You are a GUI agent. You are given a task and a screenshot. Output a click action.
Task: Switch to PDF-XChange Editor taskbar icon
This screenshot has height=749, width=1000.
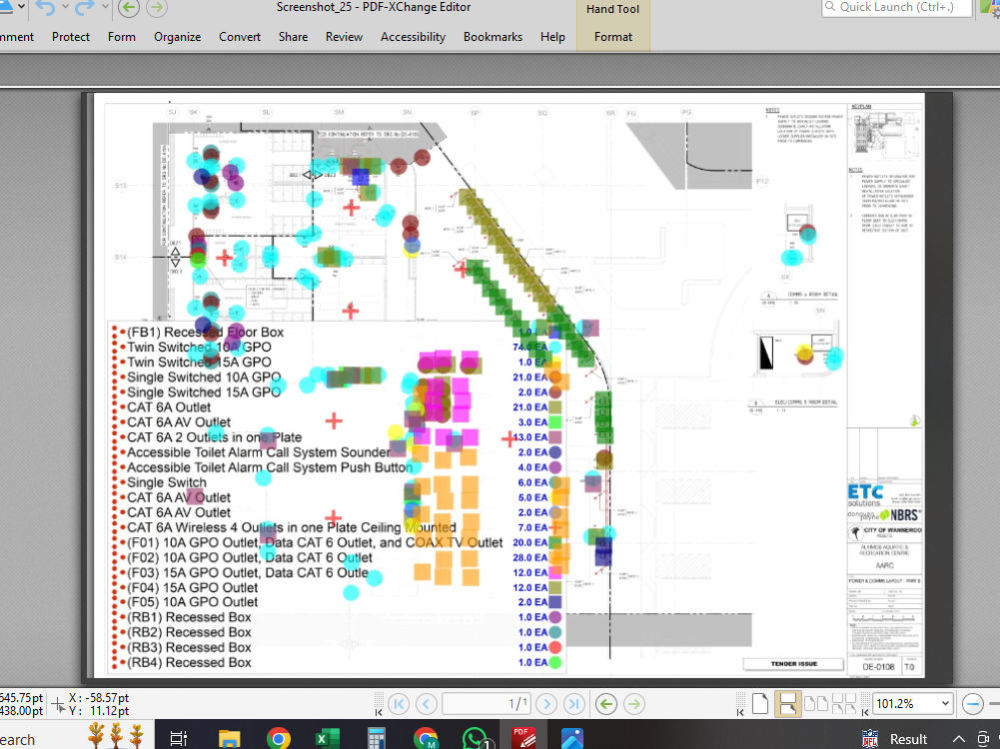click(x=524, y=738)
